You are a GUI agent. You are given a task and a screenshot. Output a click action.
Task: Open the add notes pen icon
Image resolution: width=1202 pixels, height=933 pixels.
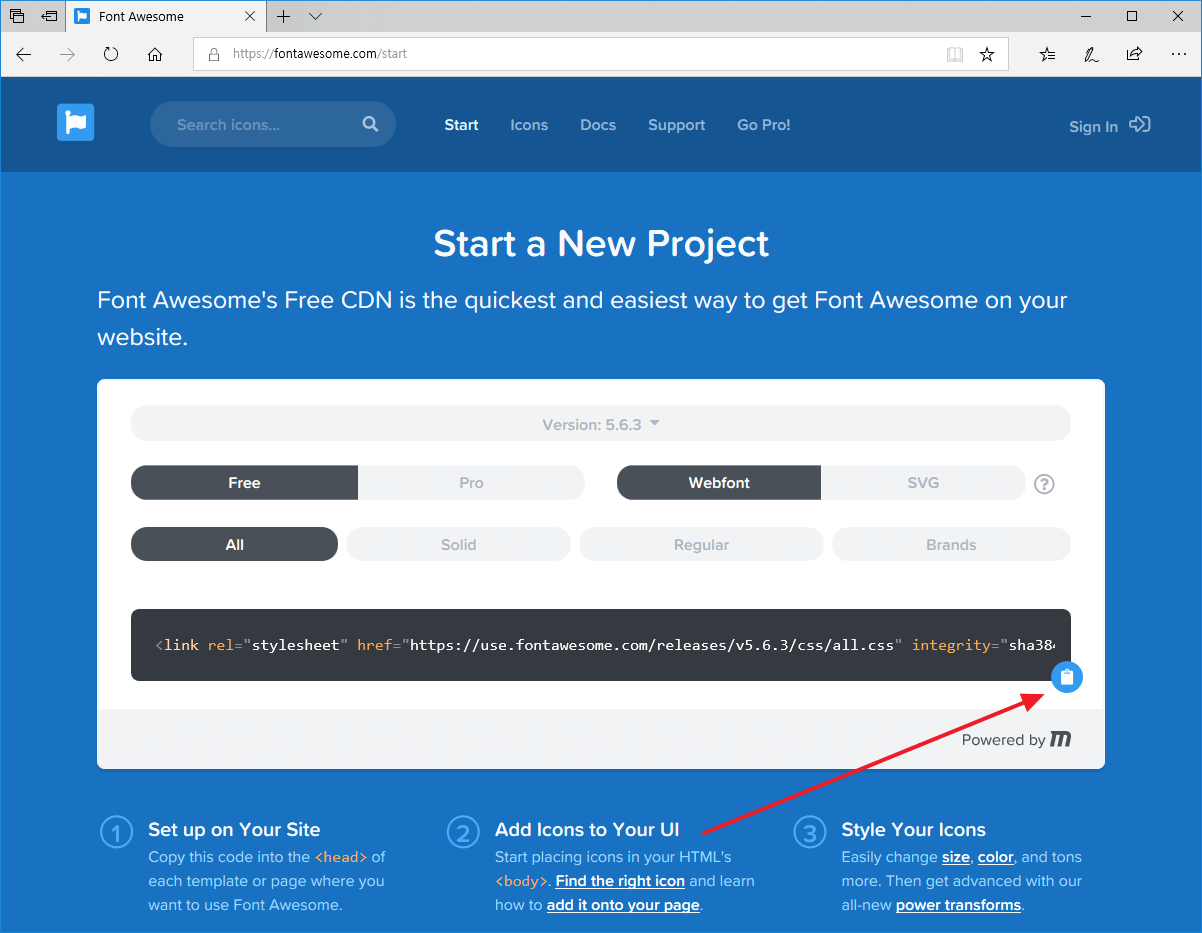pos(1091,54)
